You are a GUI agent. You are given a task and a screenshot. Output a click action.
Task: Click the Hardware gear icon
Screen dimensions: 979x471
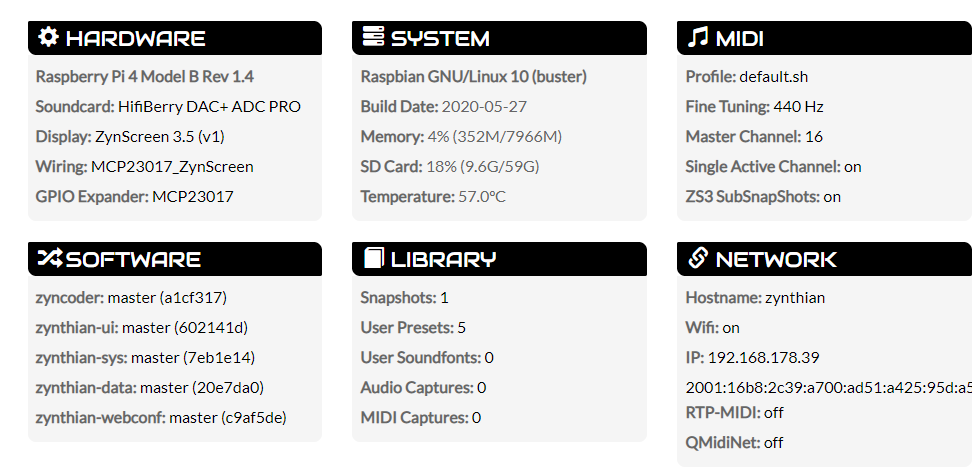tap(48, 37)
